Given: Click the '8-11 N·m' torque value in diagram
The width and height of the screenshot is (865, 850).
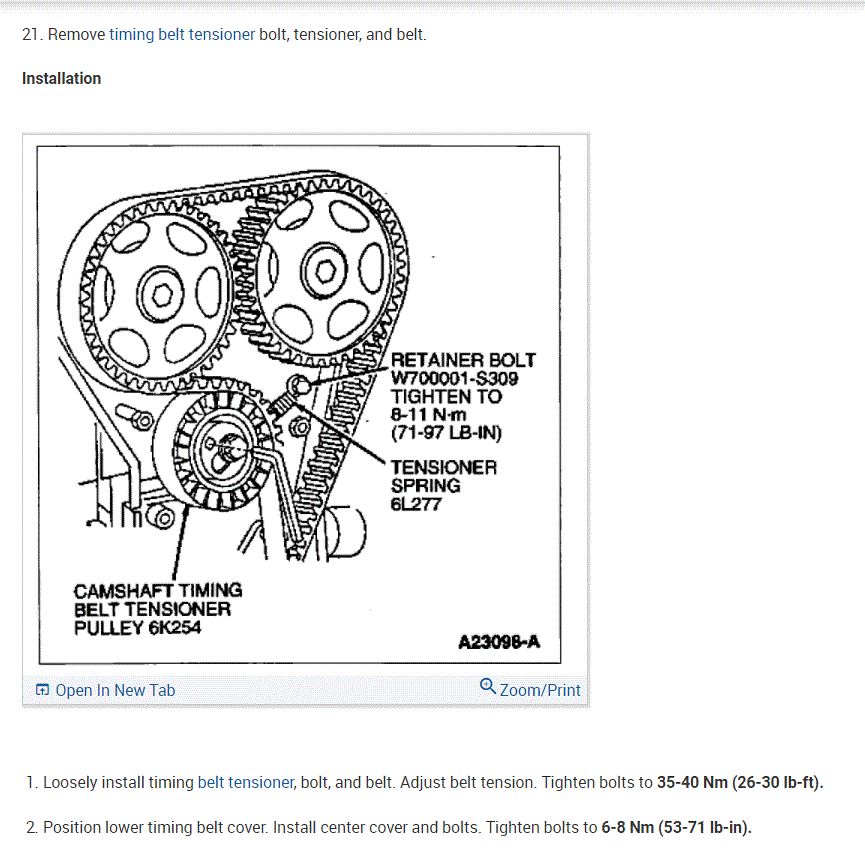Looking at the screenshot, I should click(x=429, y=414).
